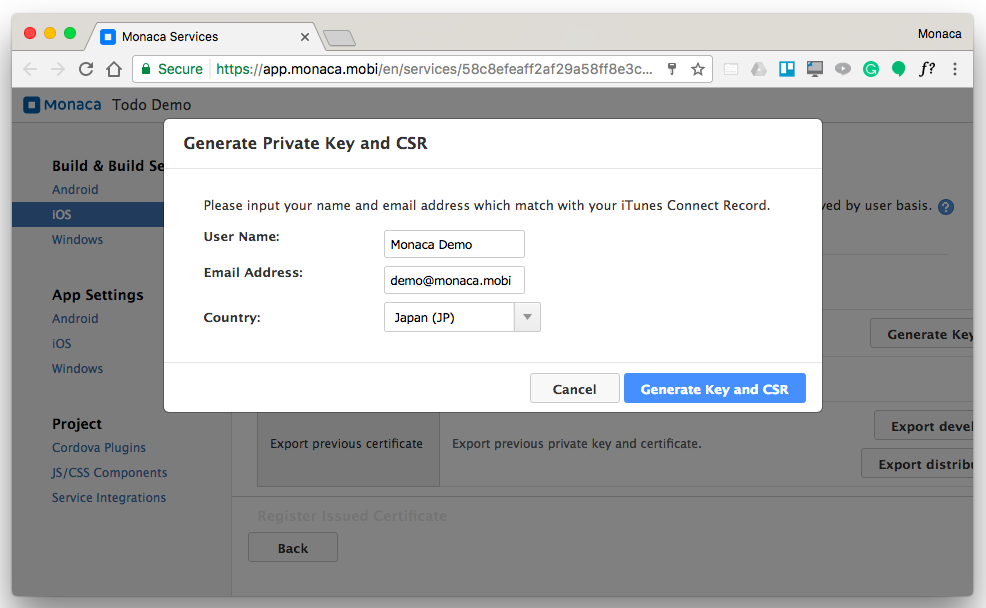Image resolution: width=986 pixels, height=608 pixels.
Task: Click the Trello extension icon
Action: (787, 69)
